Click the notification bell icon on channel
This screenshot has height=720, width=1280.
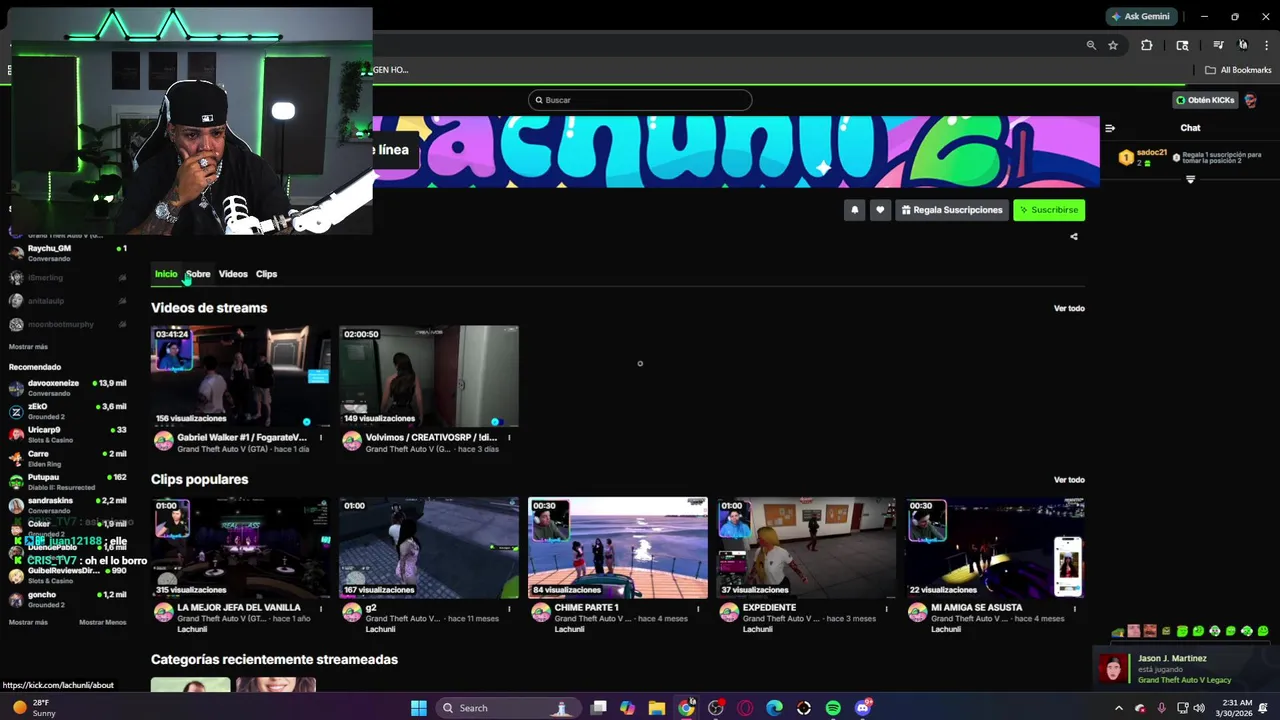(854, 210)
